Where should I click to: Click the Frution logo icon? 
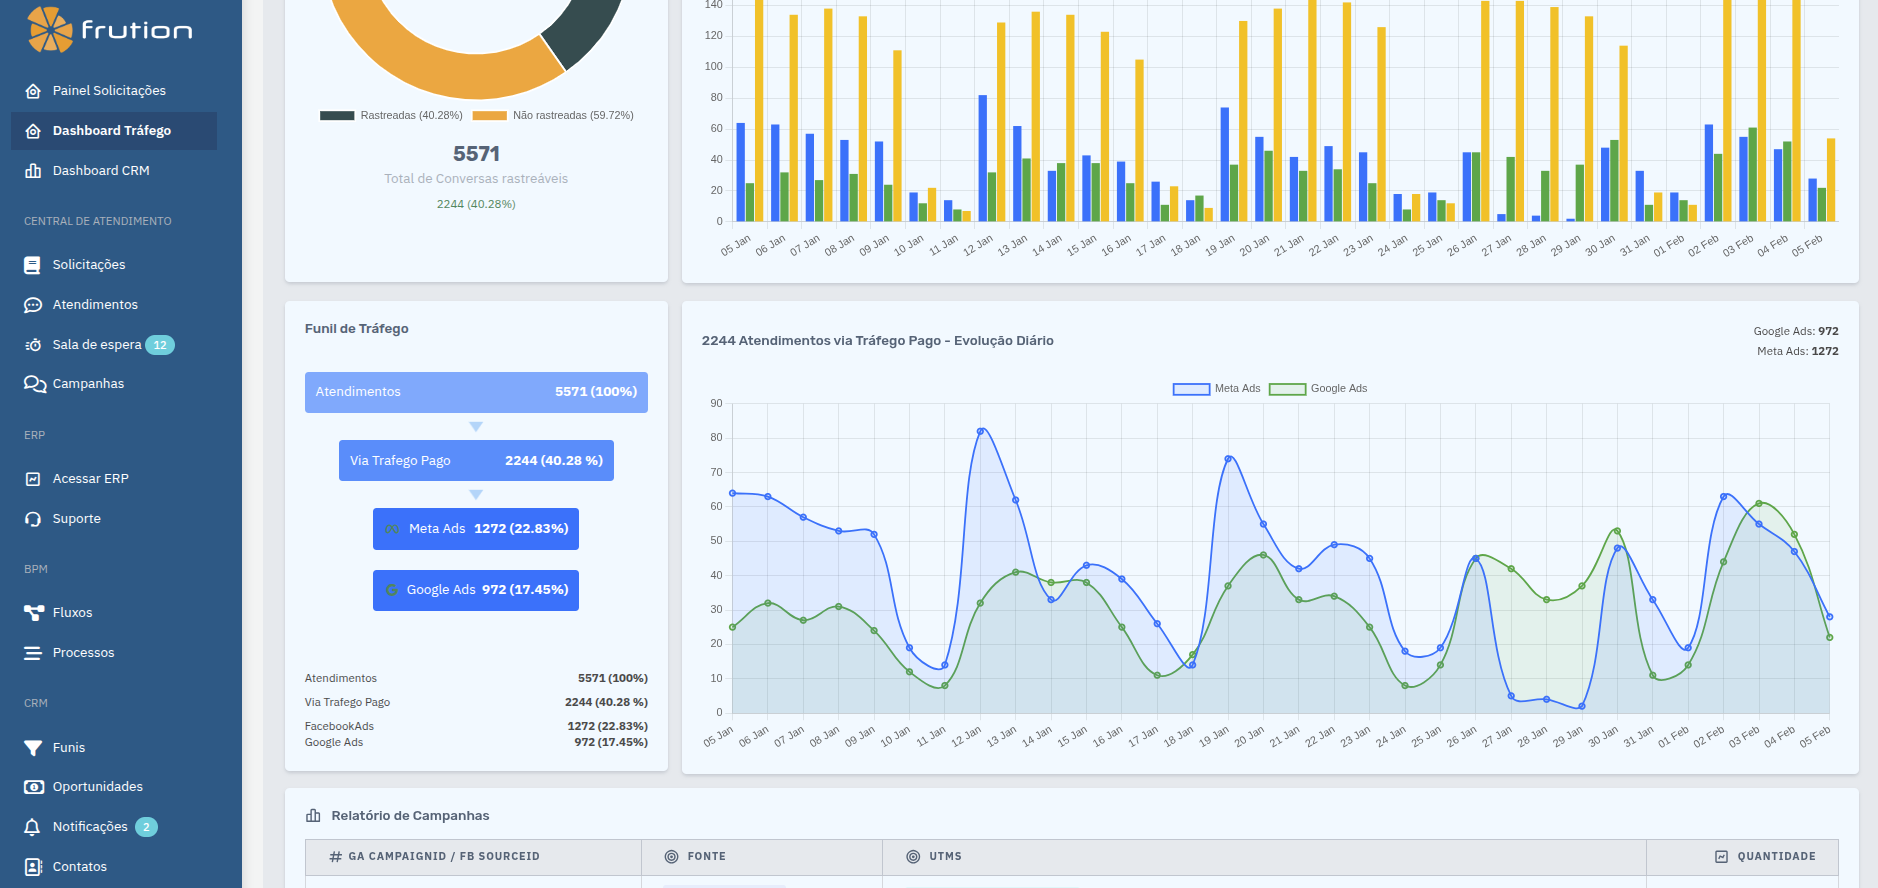tap(50, 29)
